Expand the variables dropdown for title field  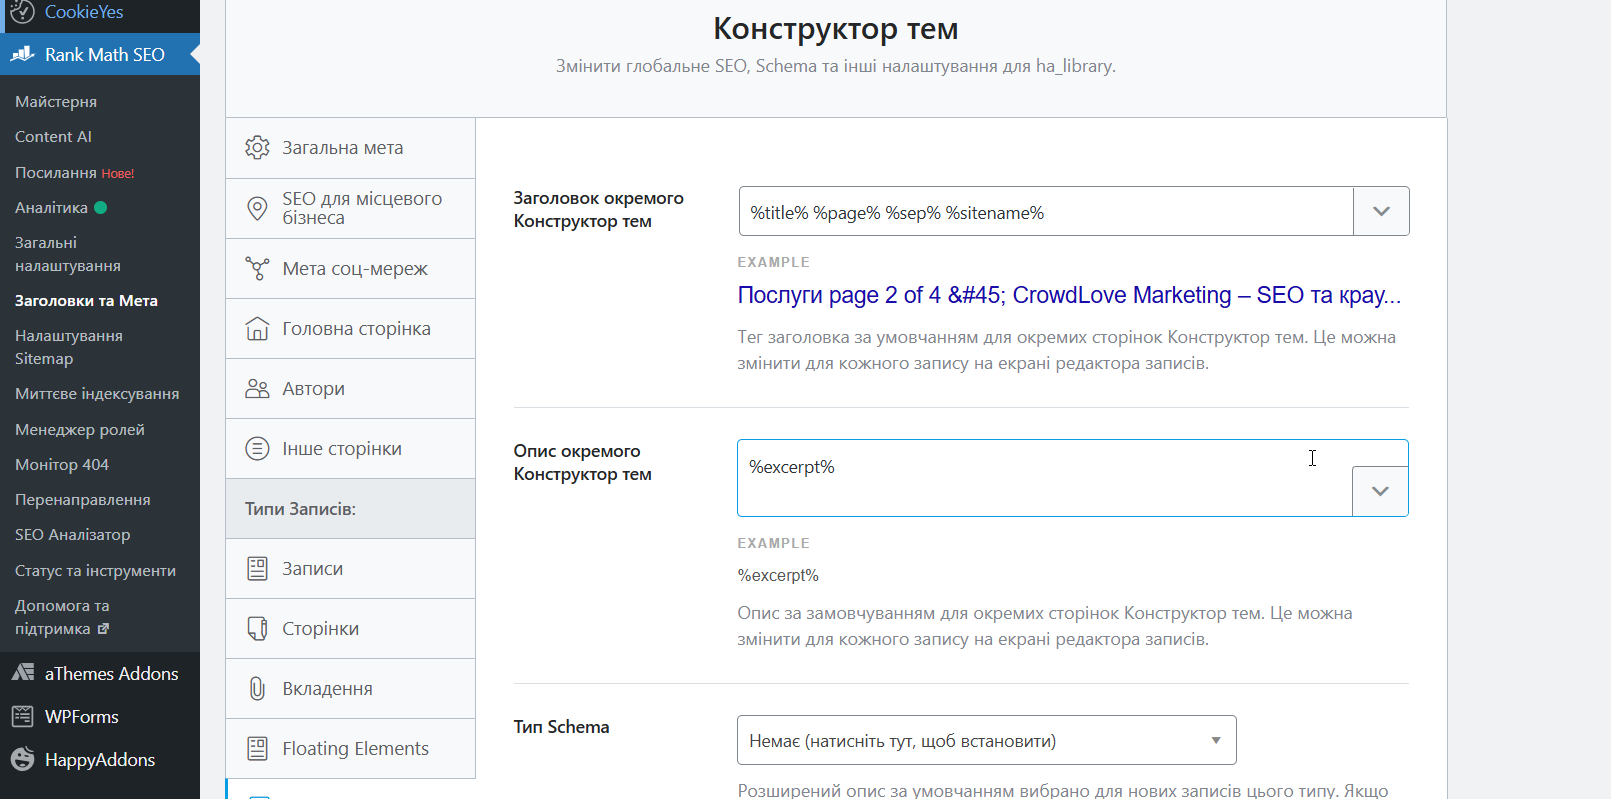1381,211
